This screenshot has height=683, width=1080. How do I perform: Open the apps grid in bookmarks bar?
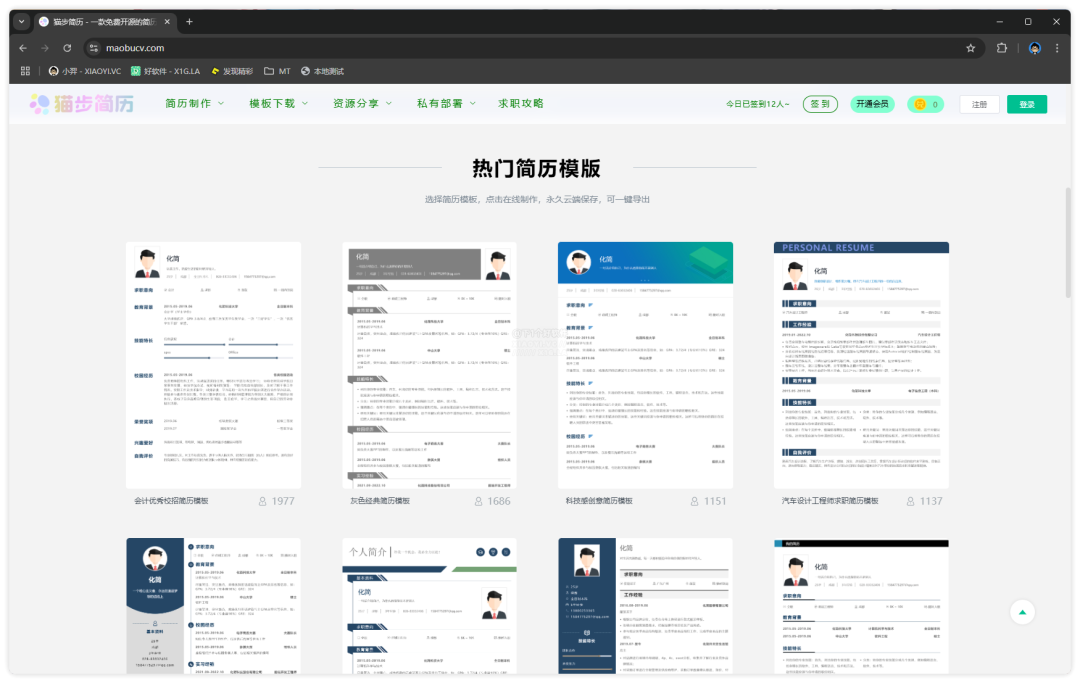point(25,71)
